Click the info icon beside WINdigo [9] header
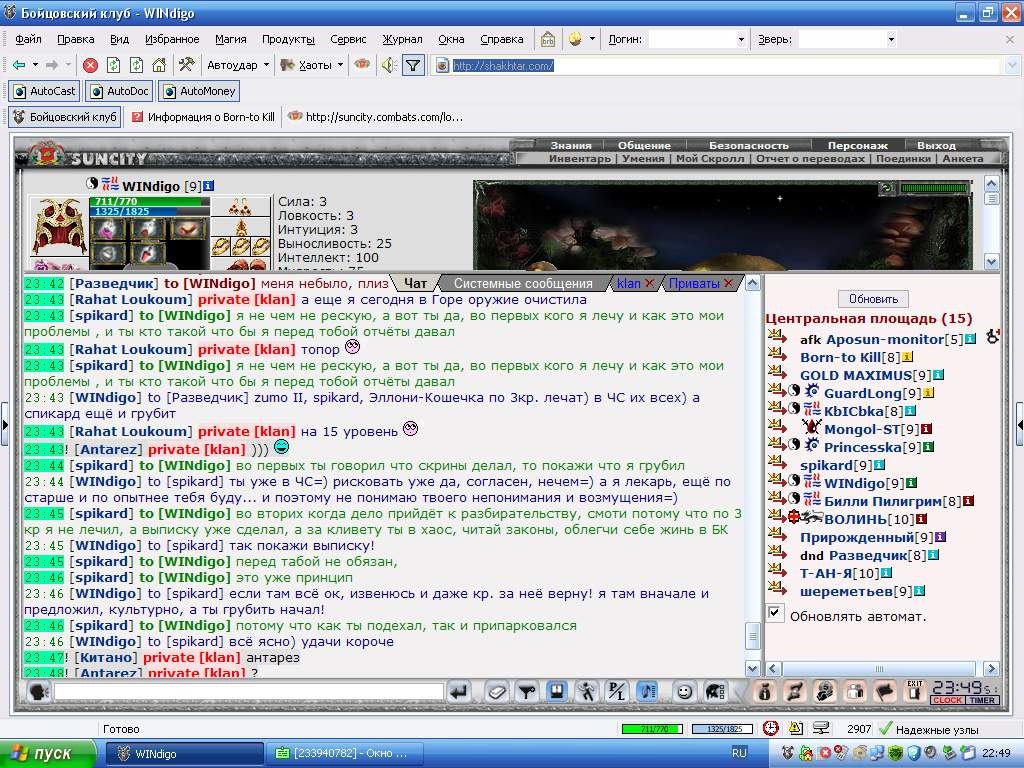Image resolution: width=1024 pixels, height=768 pixels. tap(208, 186)
